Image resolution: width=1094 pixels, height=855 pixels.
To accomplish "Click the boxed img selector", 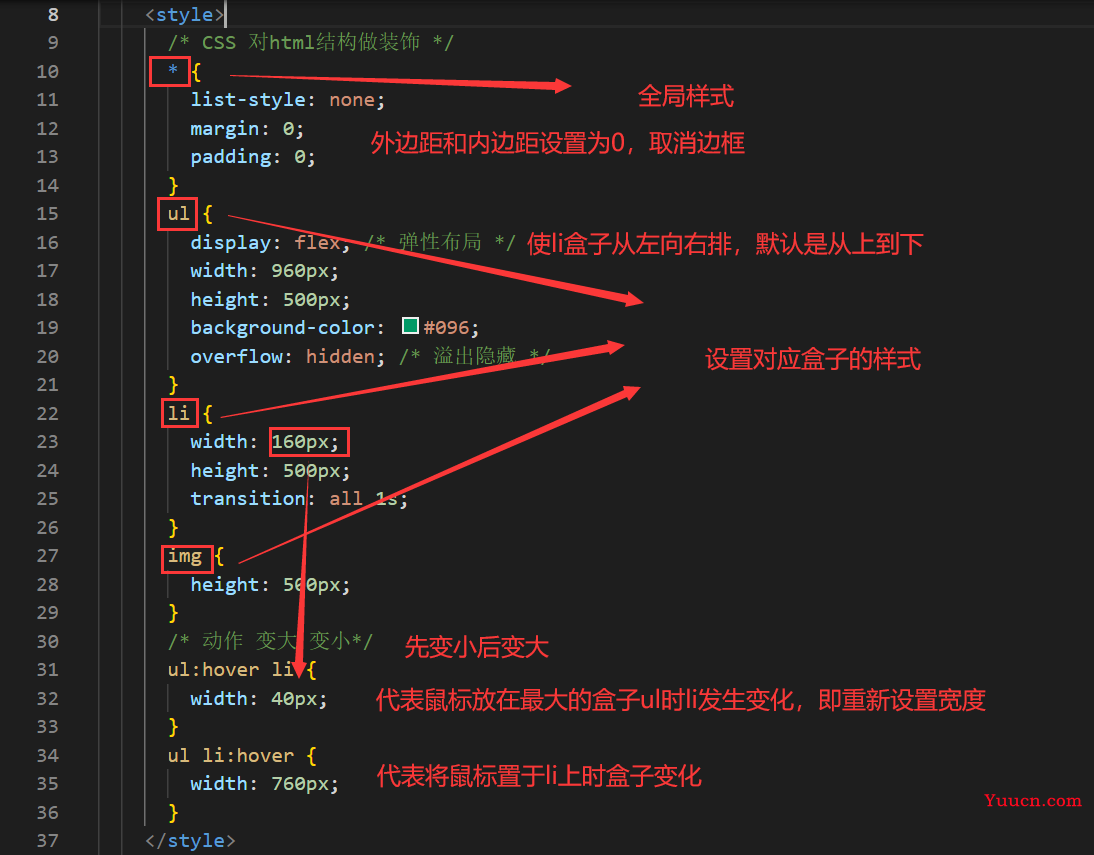I will [x=186, y=558].
